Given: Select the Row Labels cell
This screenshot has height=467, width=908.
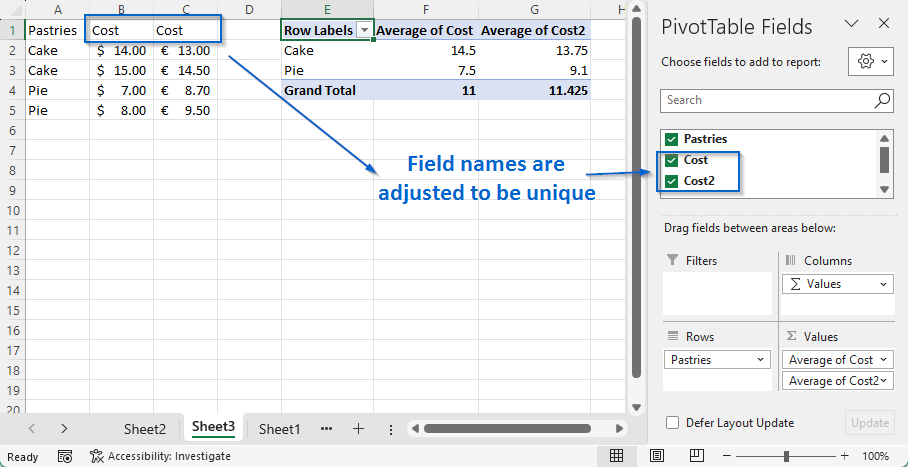Looking at the screenshot, I should (x=327, y=30).
